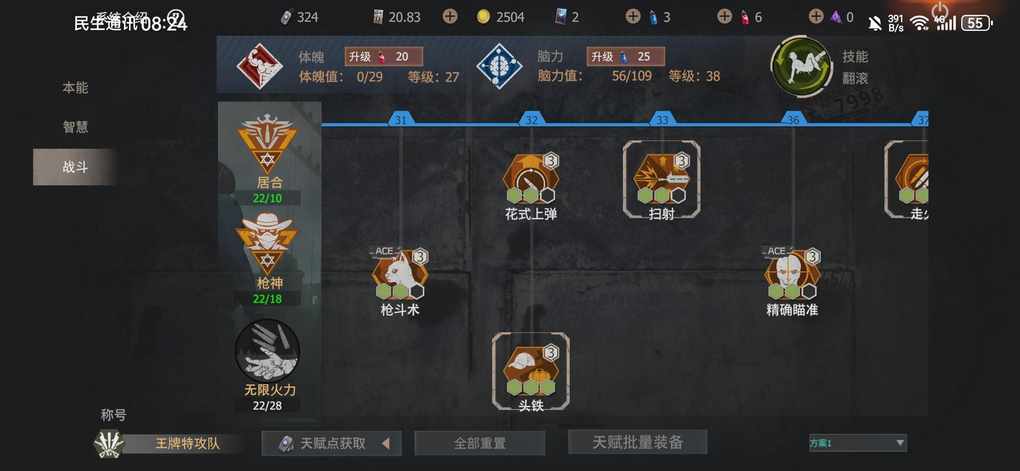Click 全部重置 reset button

coord(479,443)
